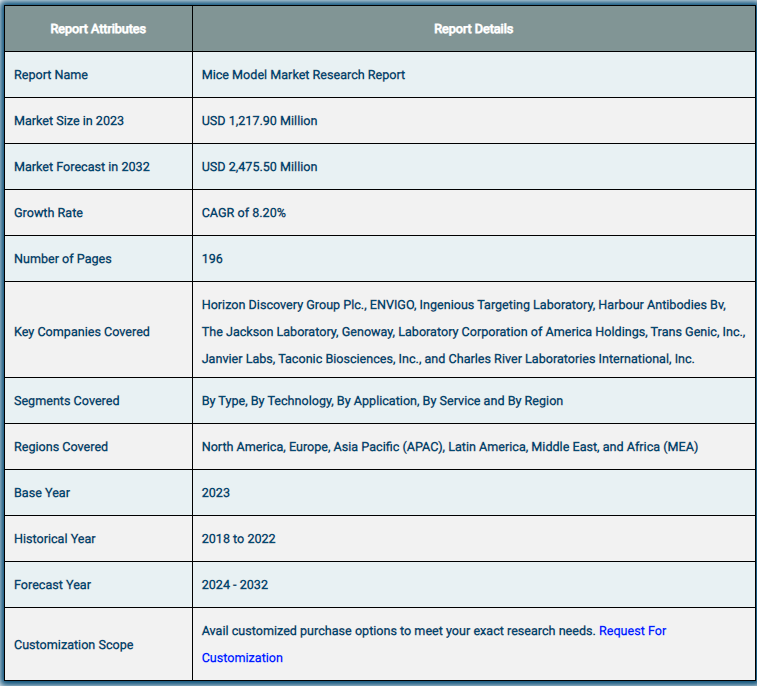The image size is (757, 686).
Task: Click the Market Size in 2023 label
Action: [69, 121]
